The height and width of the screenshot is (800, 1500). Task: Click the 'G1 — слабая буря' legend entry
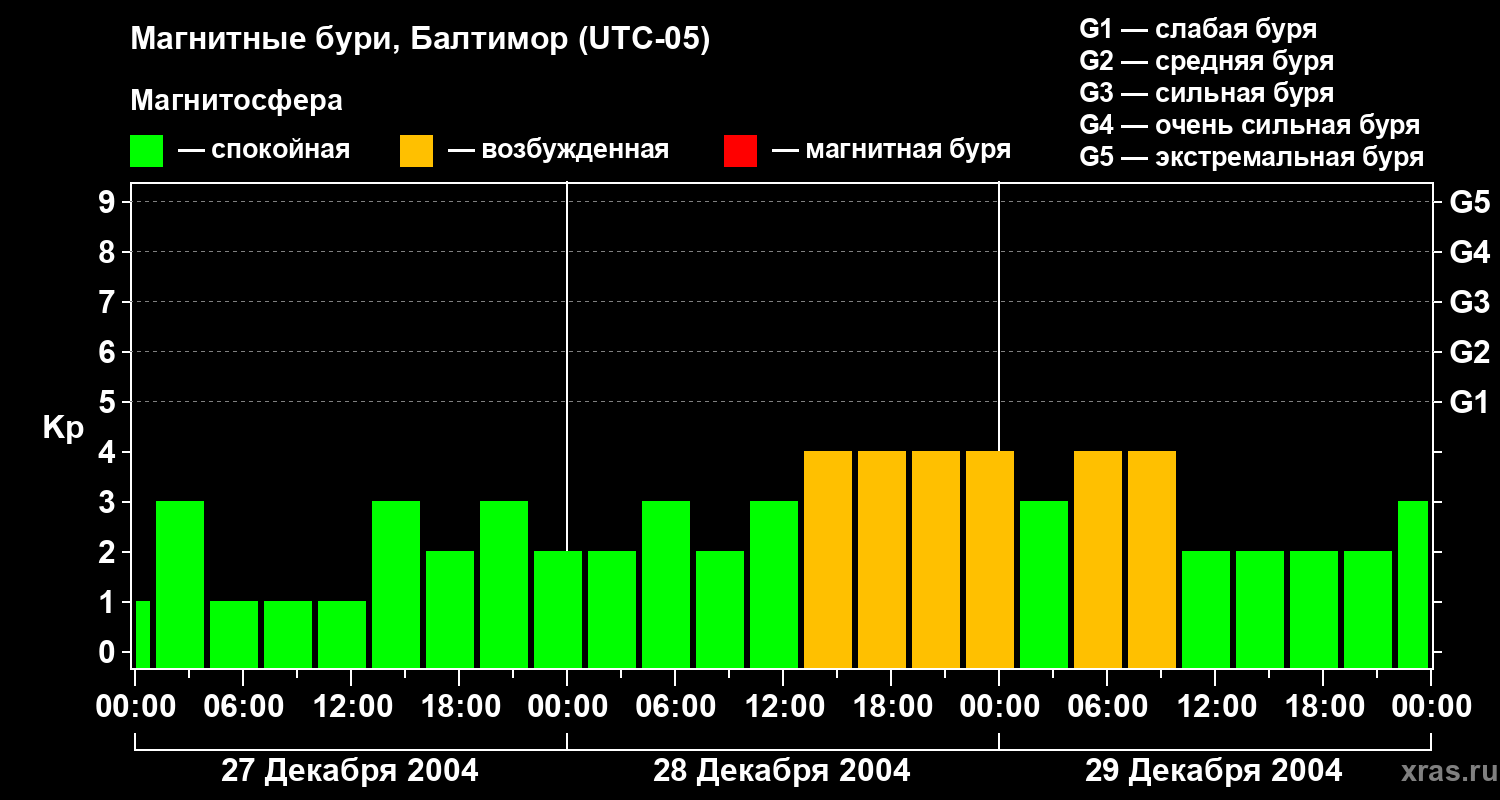pos(1198,29)
